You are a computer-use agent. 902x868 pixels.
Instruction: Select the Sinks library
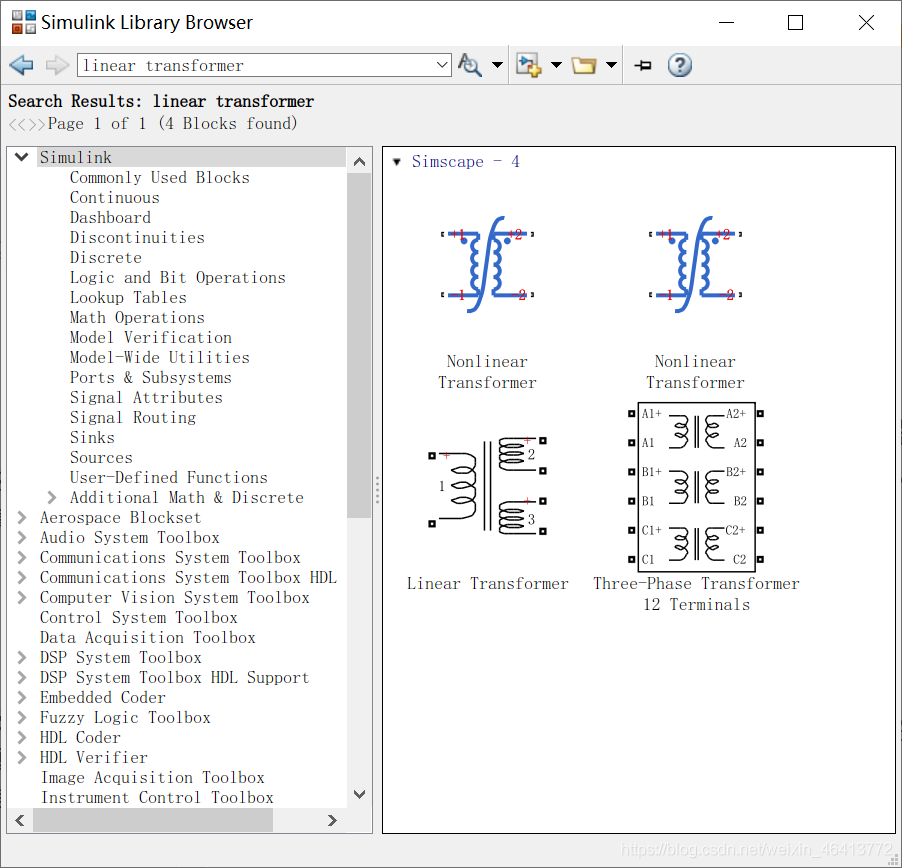pos(92,437)
